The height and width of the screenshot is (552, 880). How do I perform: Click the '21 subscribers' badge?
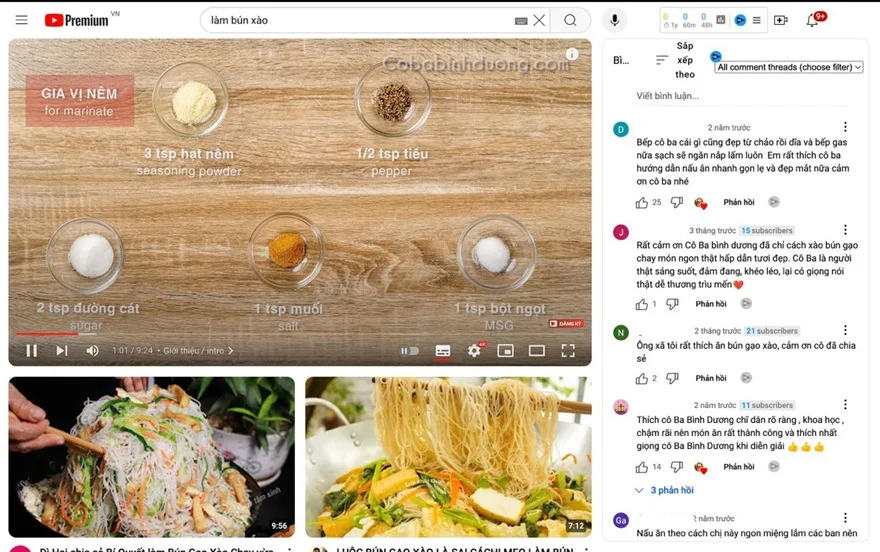[x=772, y=331]
